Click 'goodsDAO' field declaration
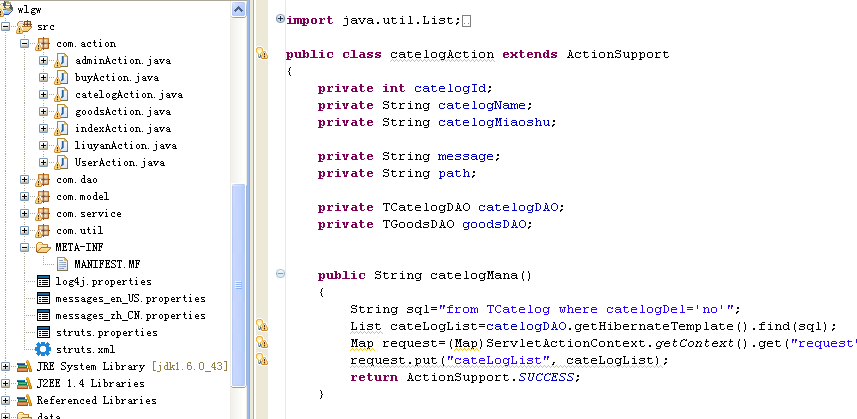Image resolution: width=857 pixels, height=419 pixels. [x=494, y=224]
